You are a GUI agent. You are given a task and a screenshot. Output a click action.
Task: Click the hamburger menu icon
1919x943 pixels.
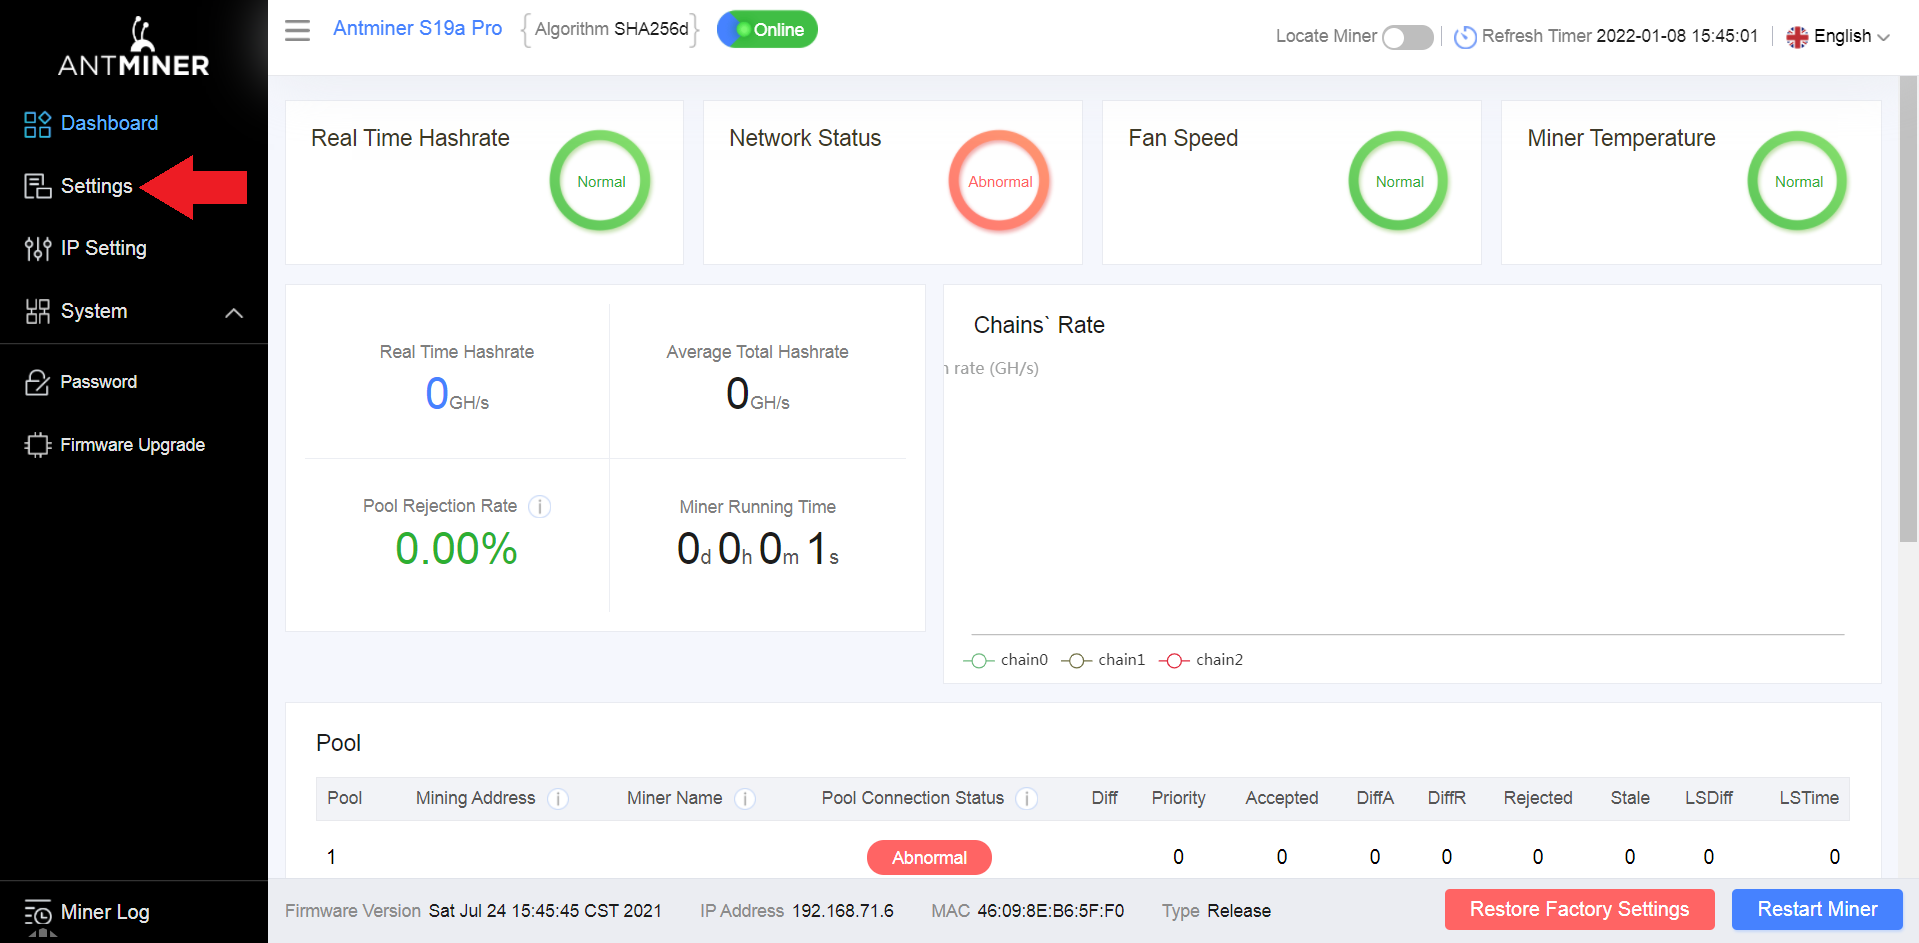point(297,30)
